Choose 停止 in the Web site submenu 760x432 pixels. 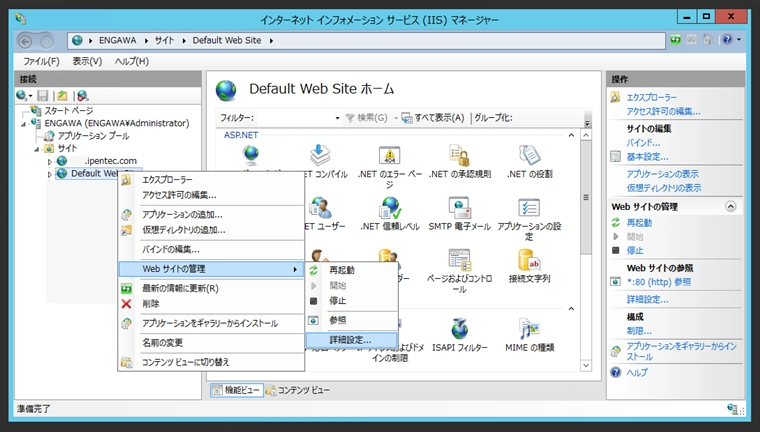pos(352,301)
